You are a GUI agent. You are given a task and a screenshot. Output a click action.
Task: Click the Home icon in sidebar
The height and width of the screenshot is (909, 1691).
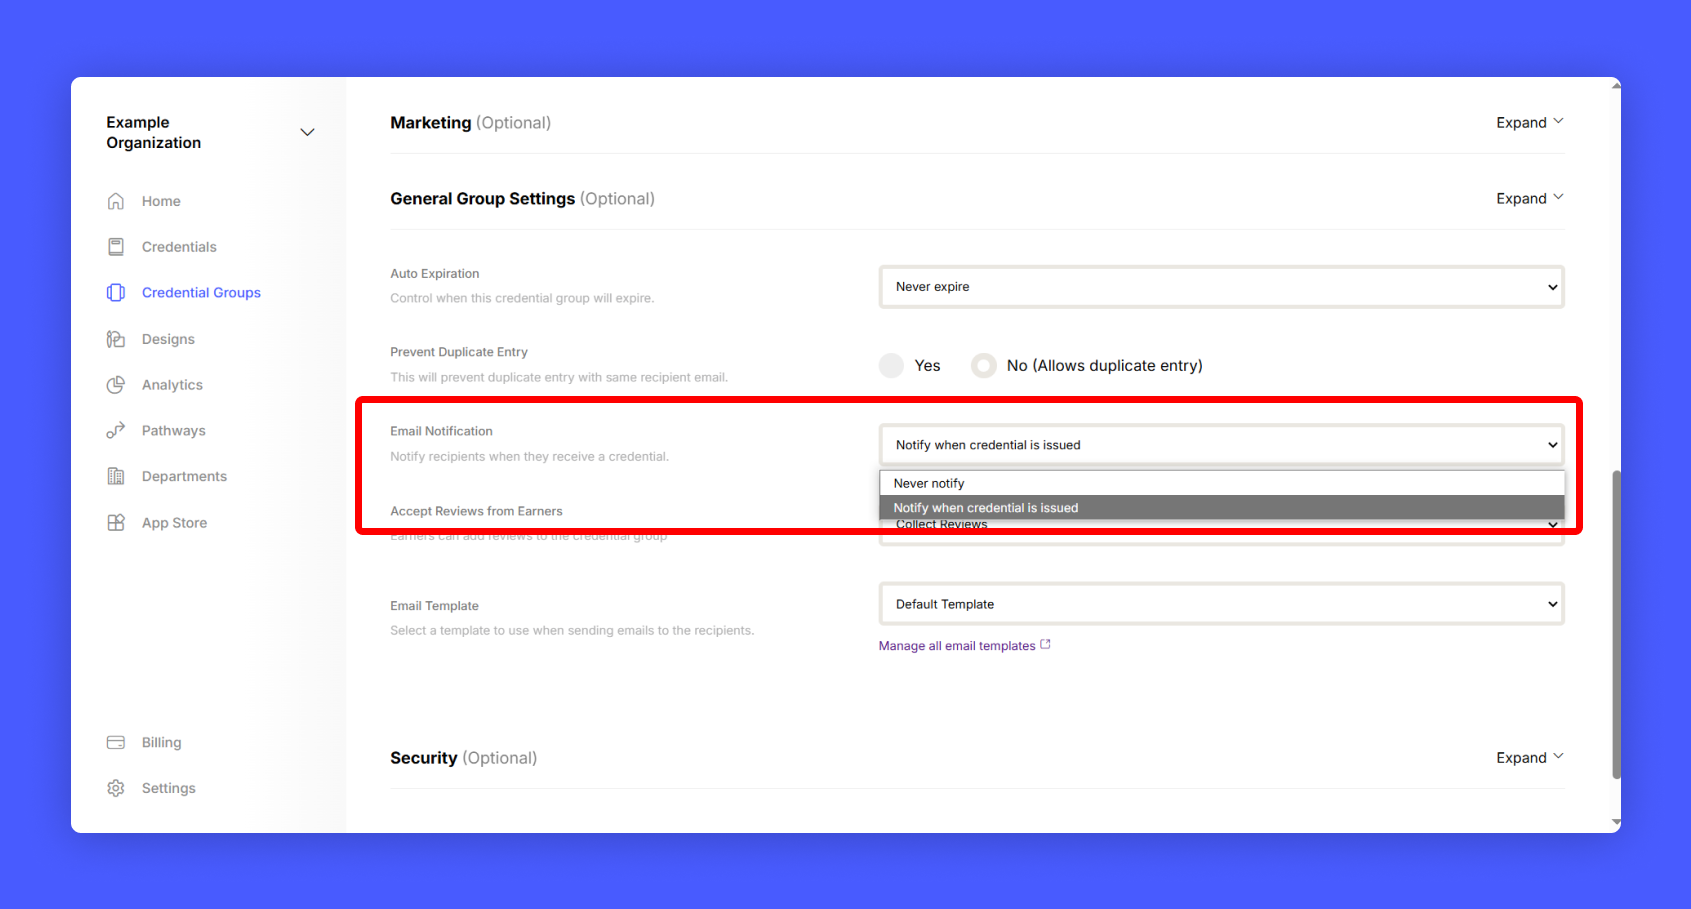click(116, 201)
